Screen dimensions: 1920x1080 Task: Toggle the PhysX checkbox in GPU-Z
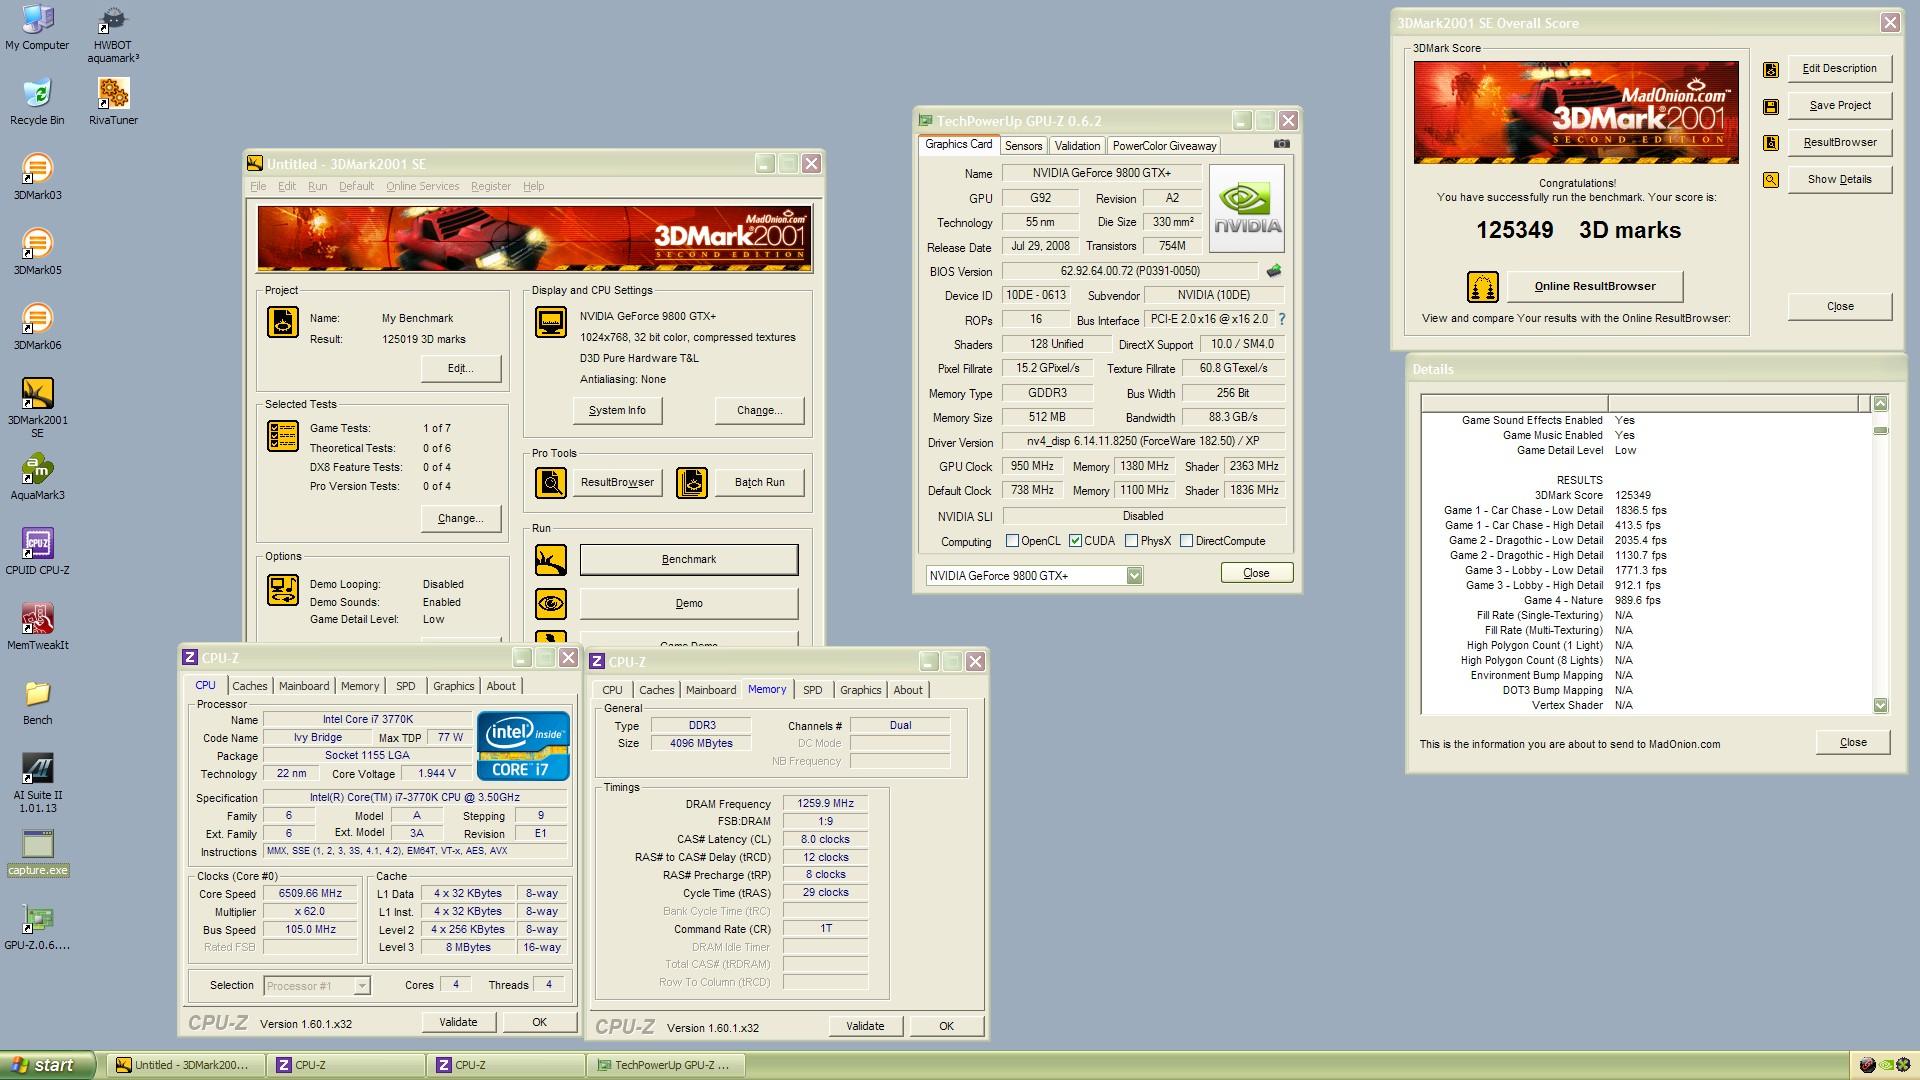(1131, 541)
